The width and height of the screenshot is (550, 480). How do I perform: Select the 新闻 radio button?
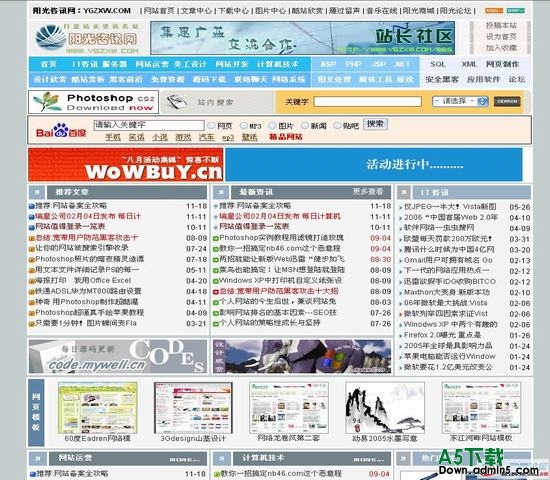coord(305,125)
